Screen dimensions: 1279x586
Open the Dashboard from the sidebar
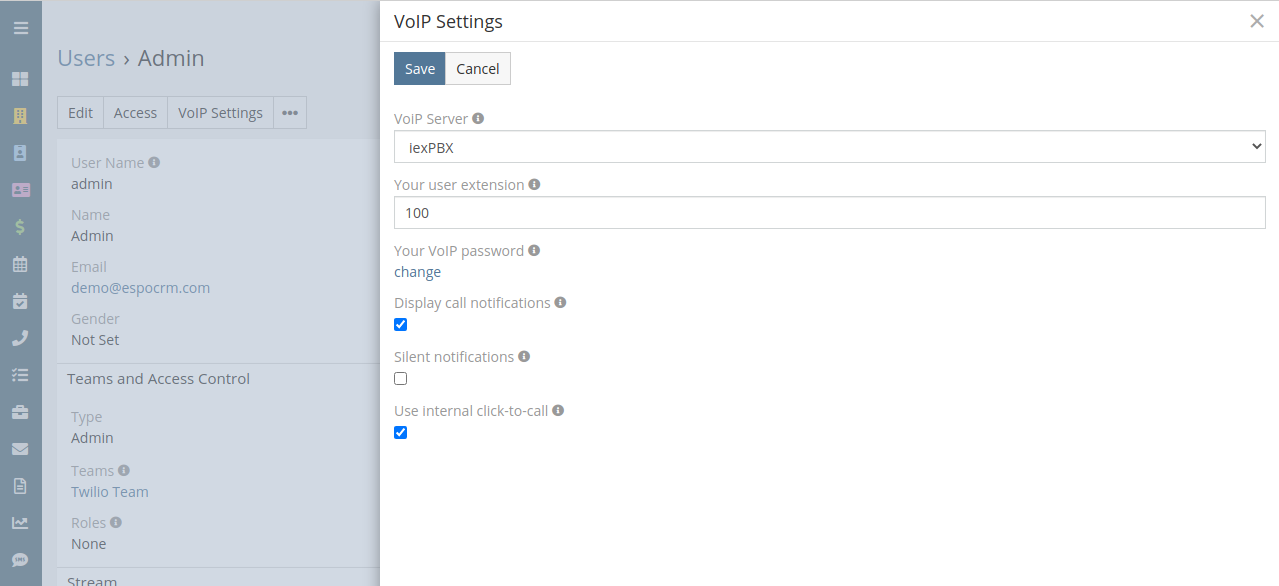point(20,78)
